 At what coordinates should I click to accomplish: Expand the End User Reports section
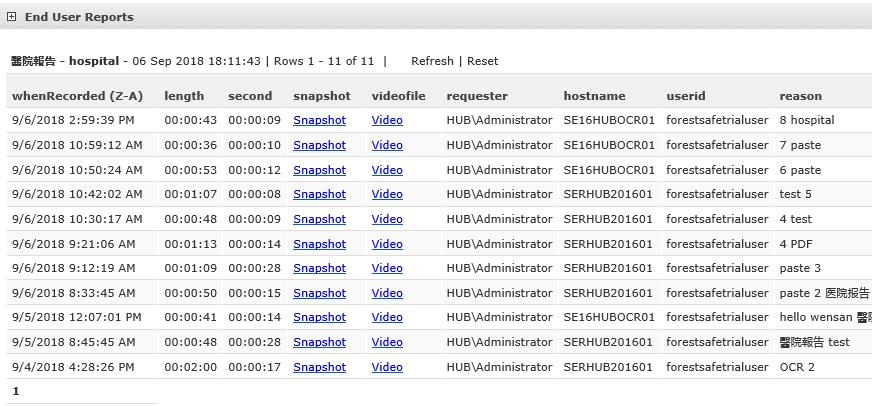(x=11, y=17)
